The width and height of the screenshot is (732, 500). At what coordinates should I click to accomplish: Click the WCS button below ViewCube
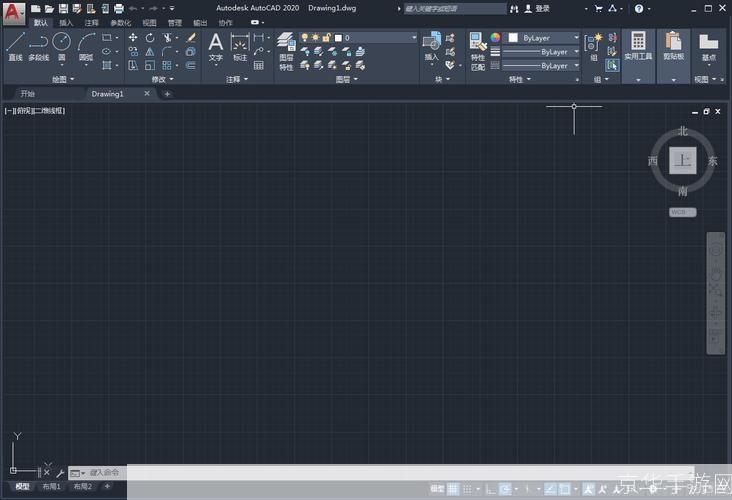(683, 212)
